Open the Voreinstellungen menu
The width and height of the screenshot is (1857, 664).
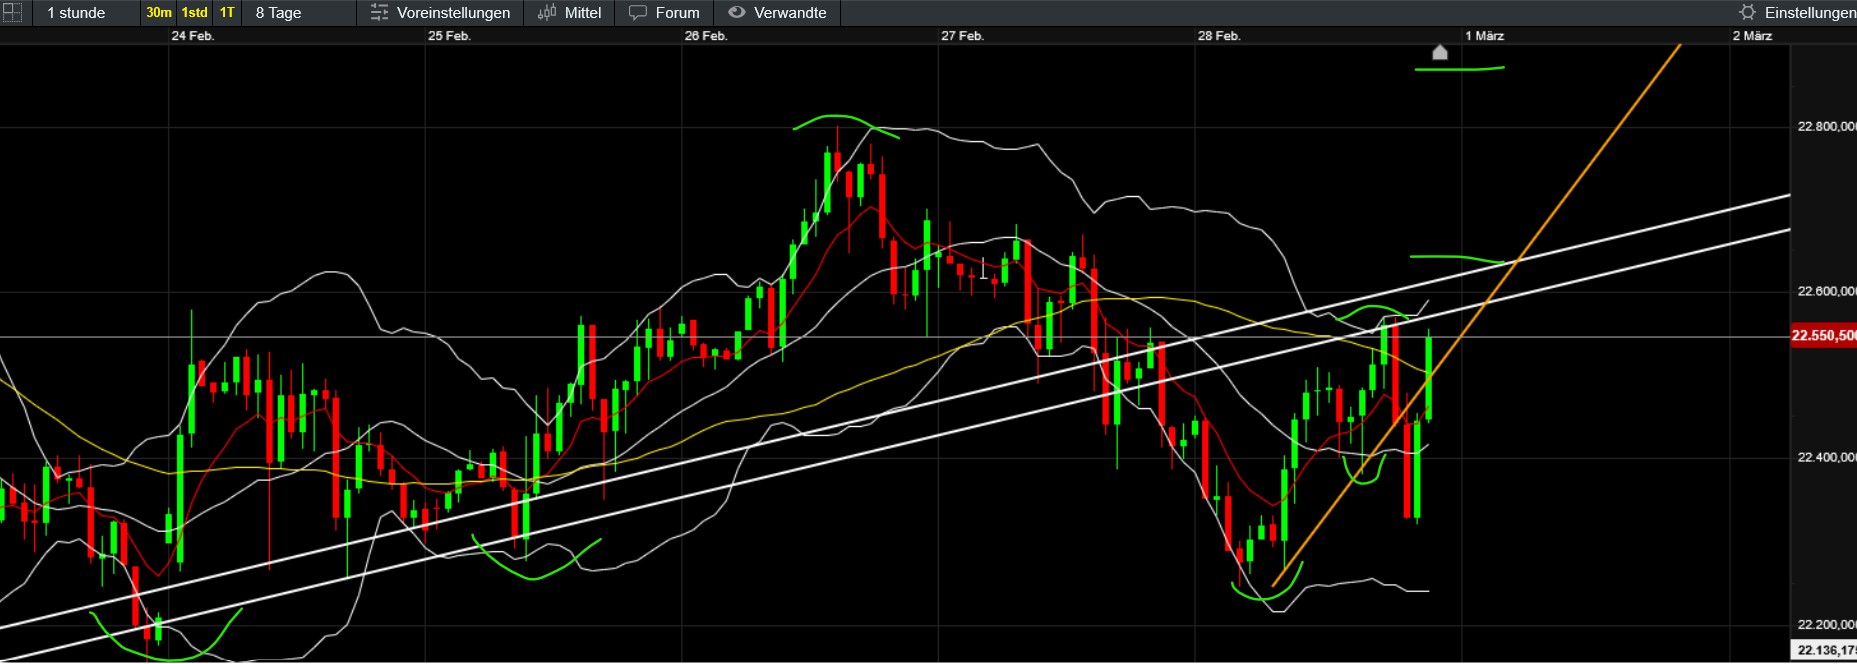pos(453,13)
